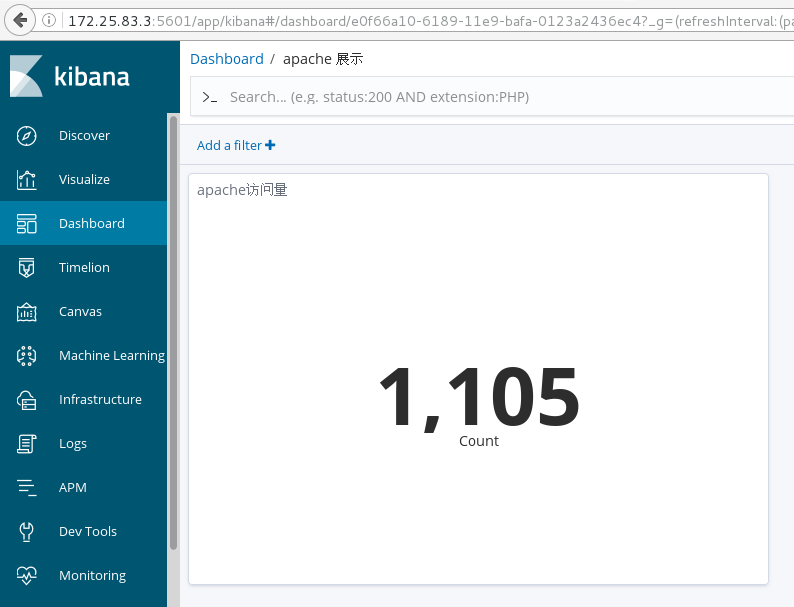Open Discover from the sidebar

tap(84, 136)
